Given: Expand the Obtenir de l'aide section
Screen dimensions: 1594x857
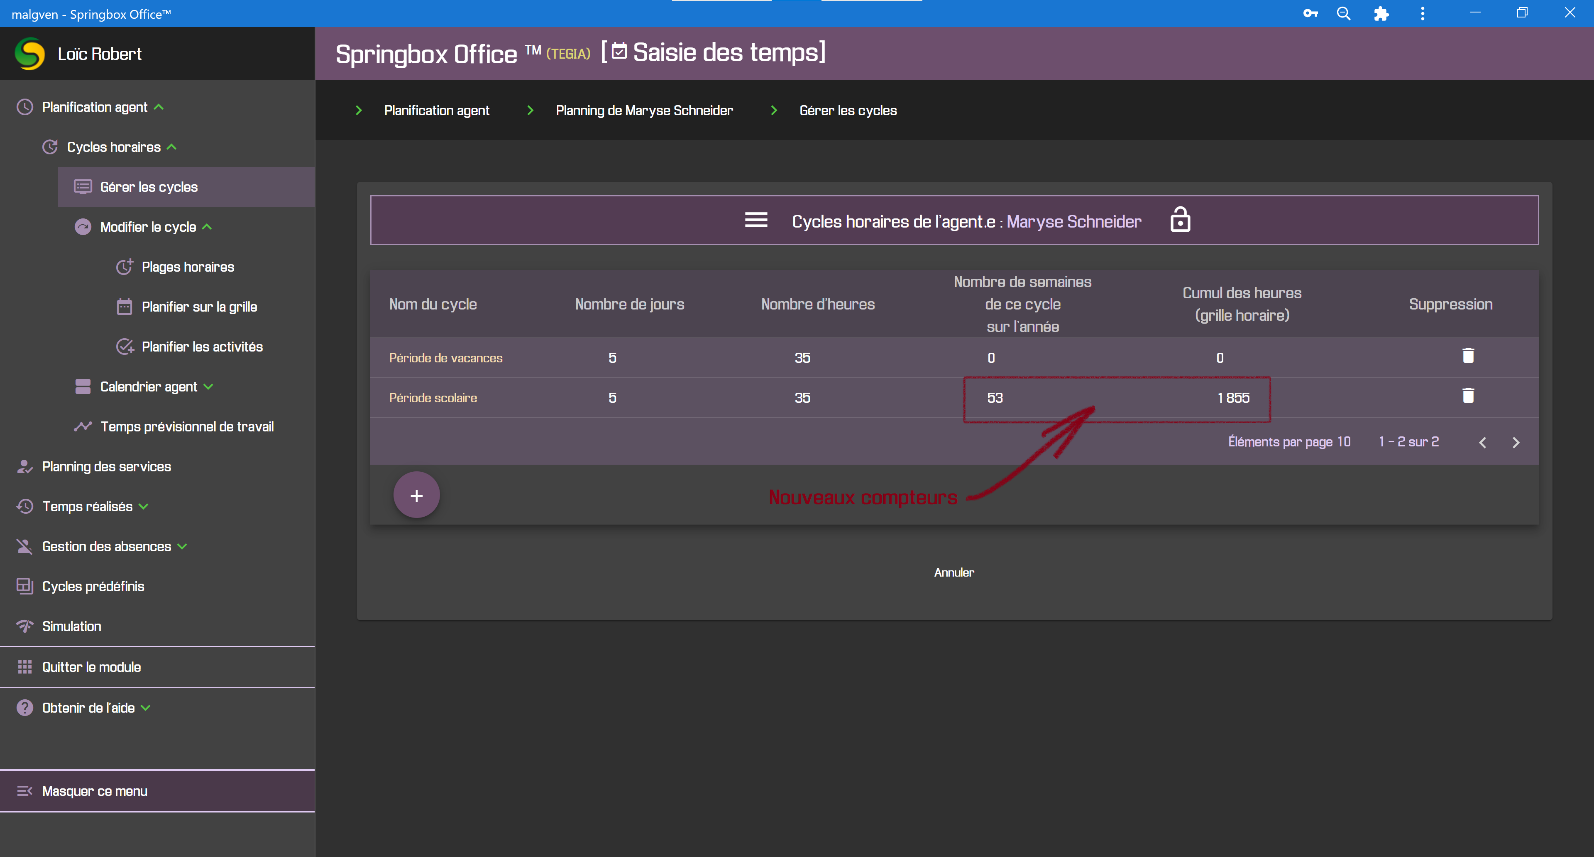Looking at the screenshot, I should [146, 708].
